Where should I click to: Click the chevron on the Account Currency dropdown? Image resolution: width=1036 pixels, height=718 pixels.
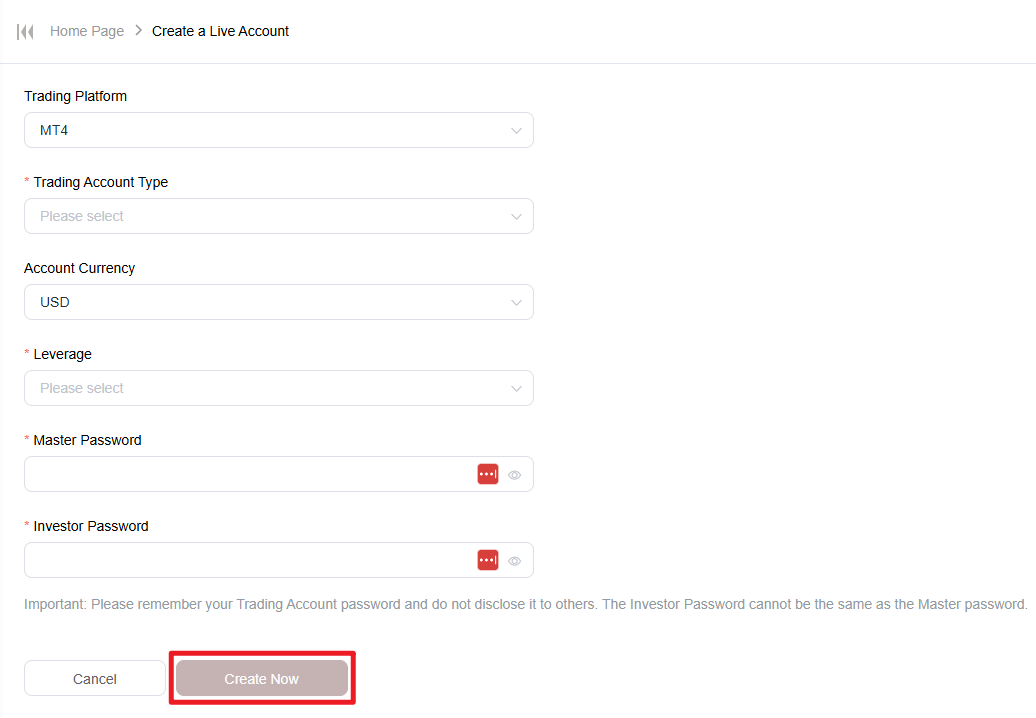click(516, 302)
